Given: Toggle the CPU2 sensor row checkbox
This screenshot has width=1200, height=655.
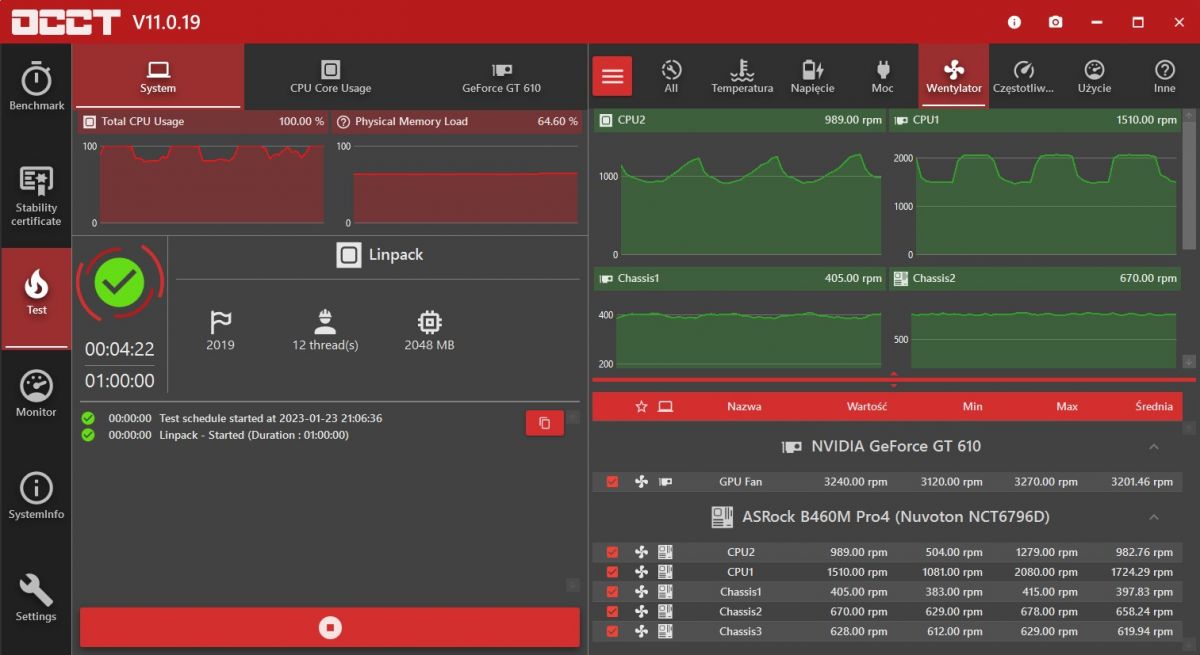Looking at the screenshot, I should tap(612, 552).
